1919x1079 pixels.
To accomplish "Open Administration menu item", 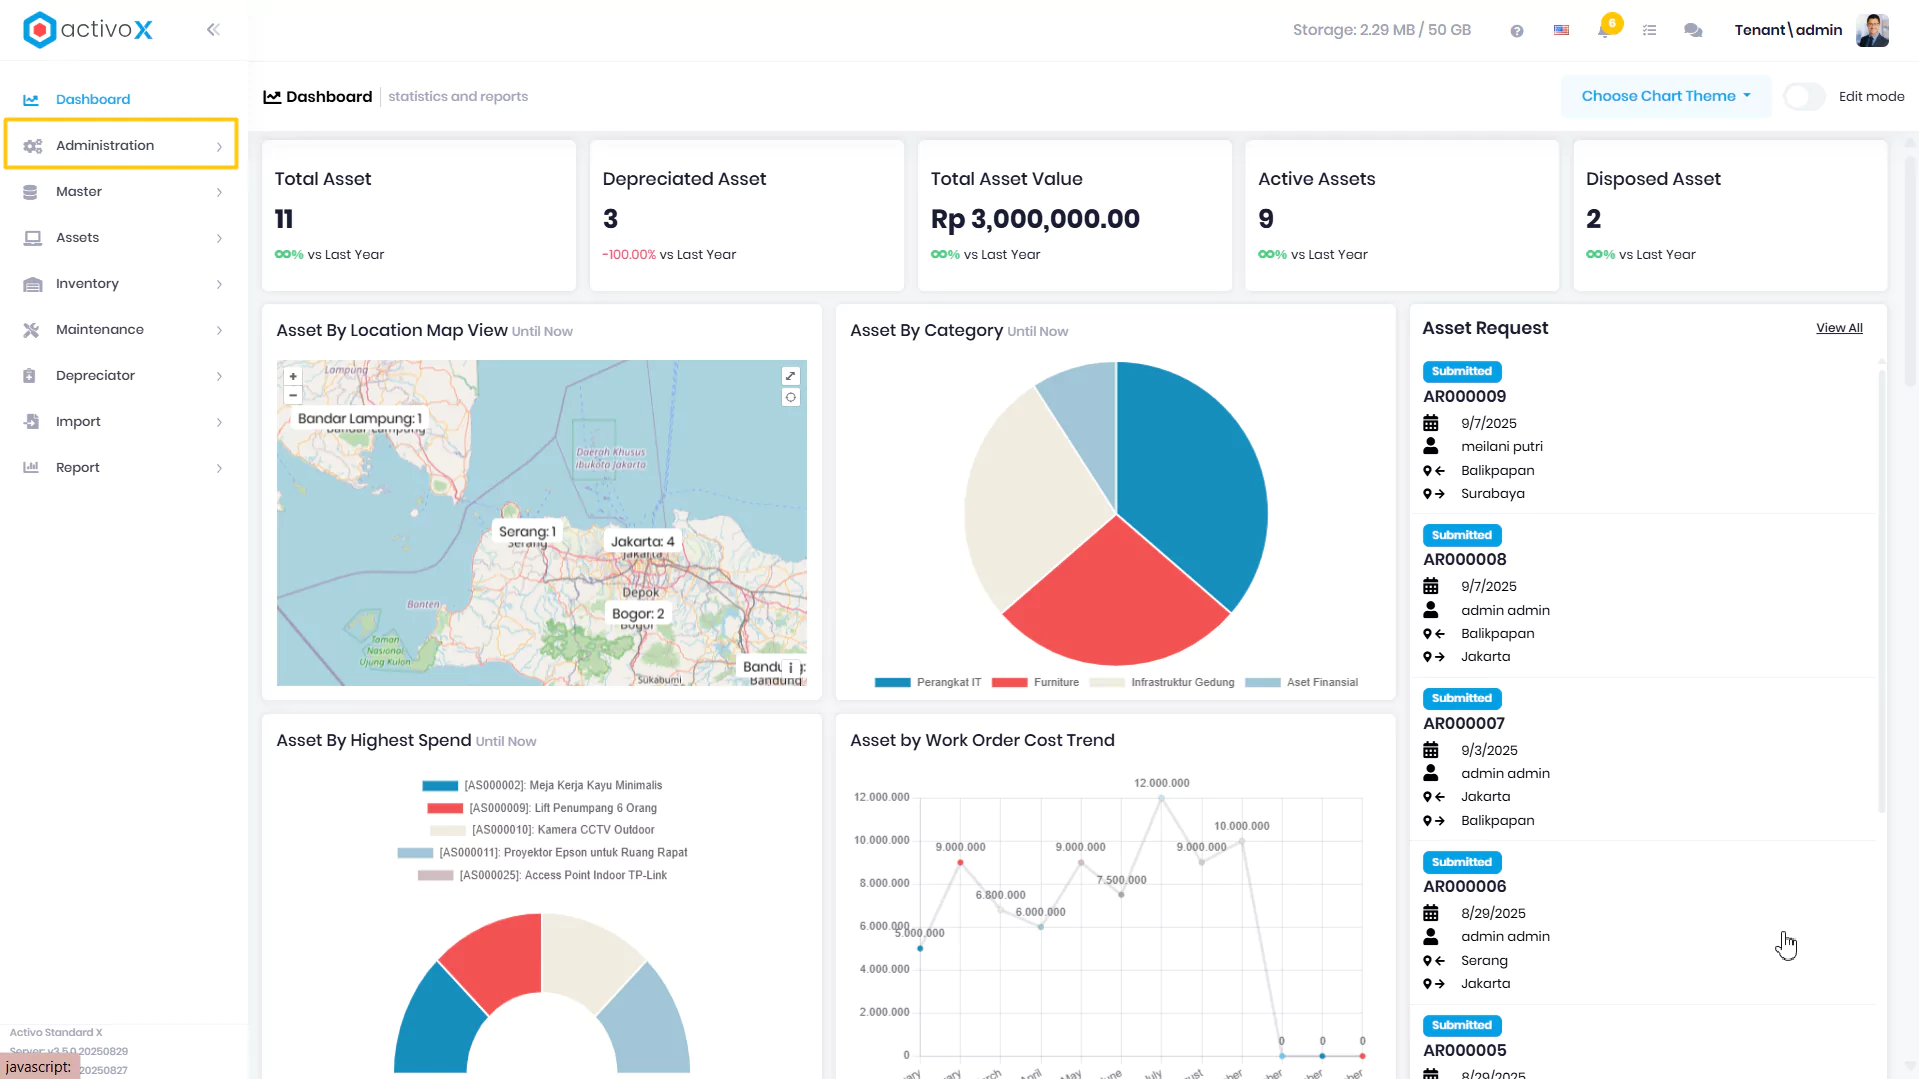I will (x=122, y=146).
